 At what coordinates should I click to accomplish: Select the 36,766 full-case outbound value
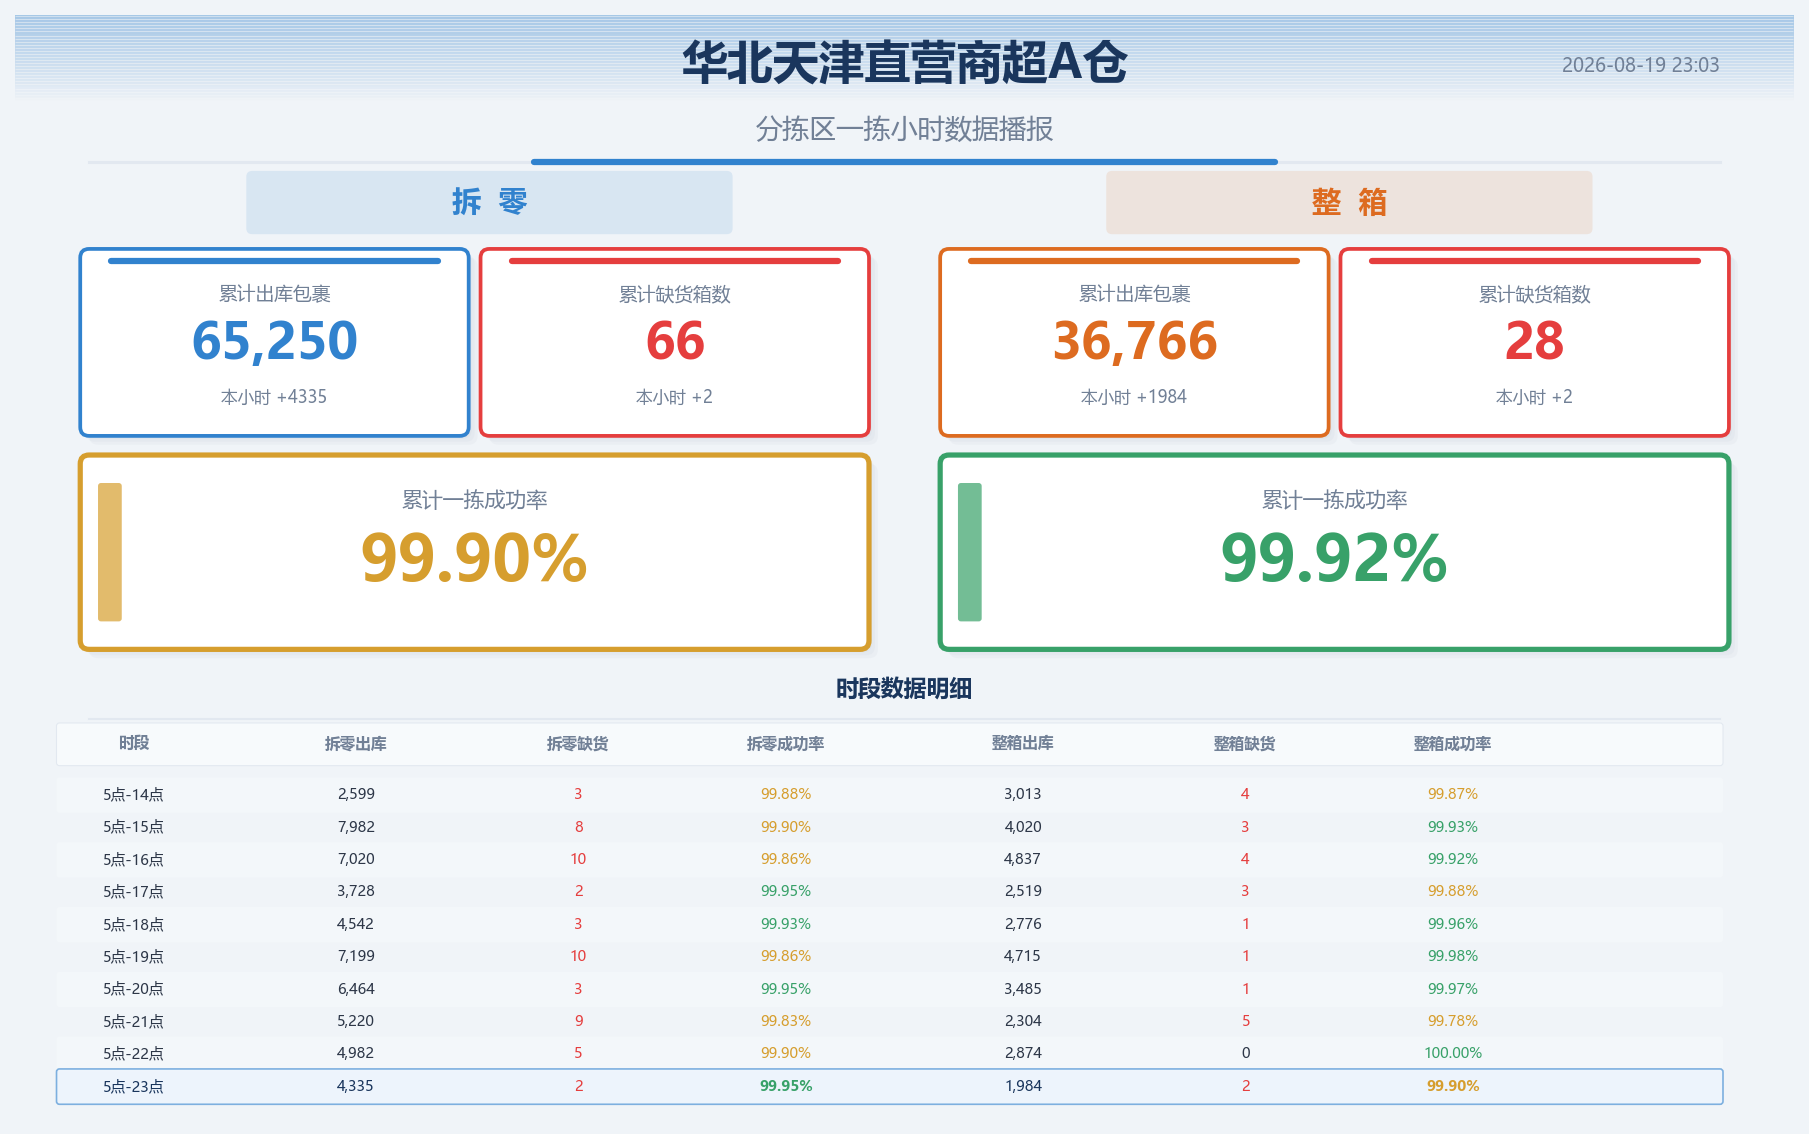click(1135, 341)
